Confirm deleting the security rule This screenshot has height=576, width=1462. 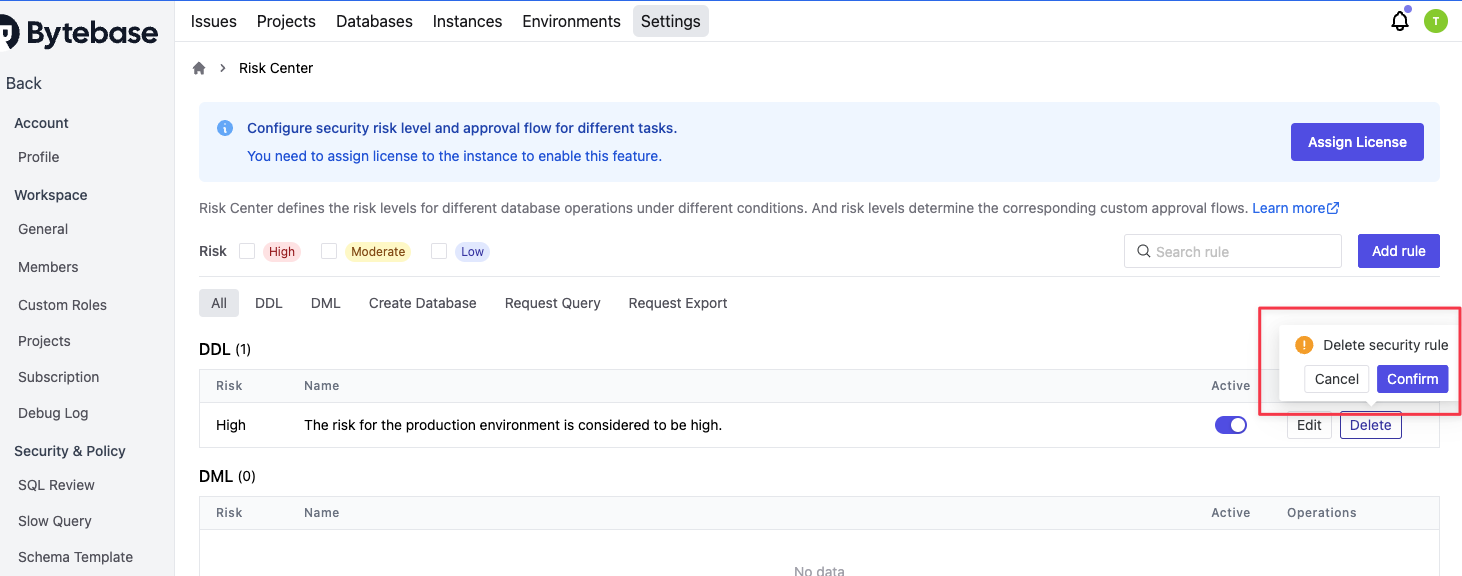pyautogui.click(x=1412, y=379)
